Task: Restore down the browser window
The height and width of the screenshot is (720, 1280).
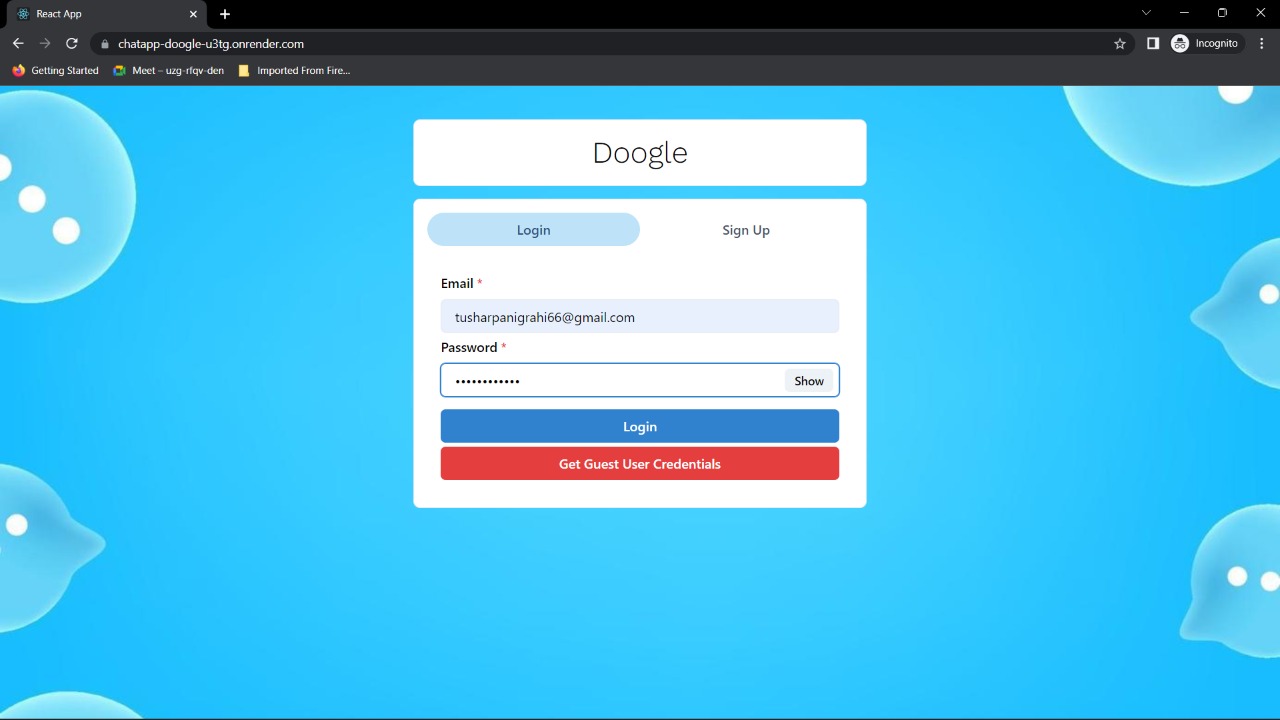Action: (1222, 13)
